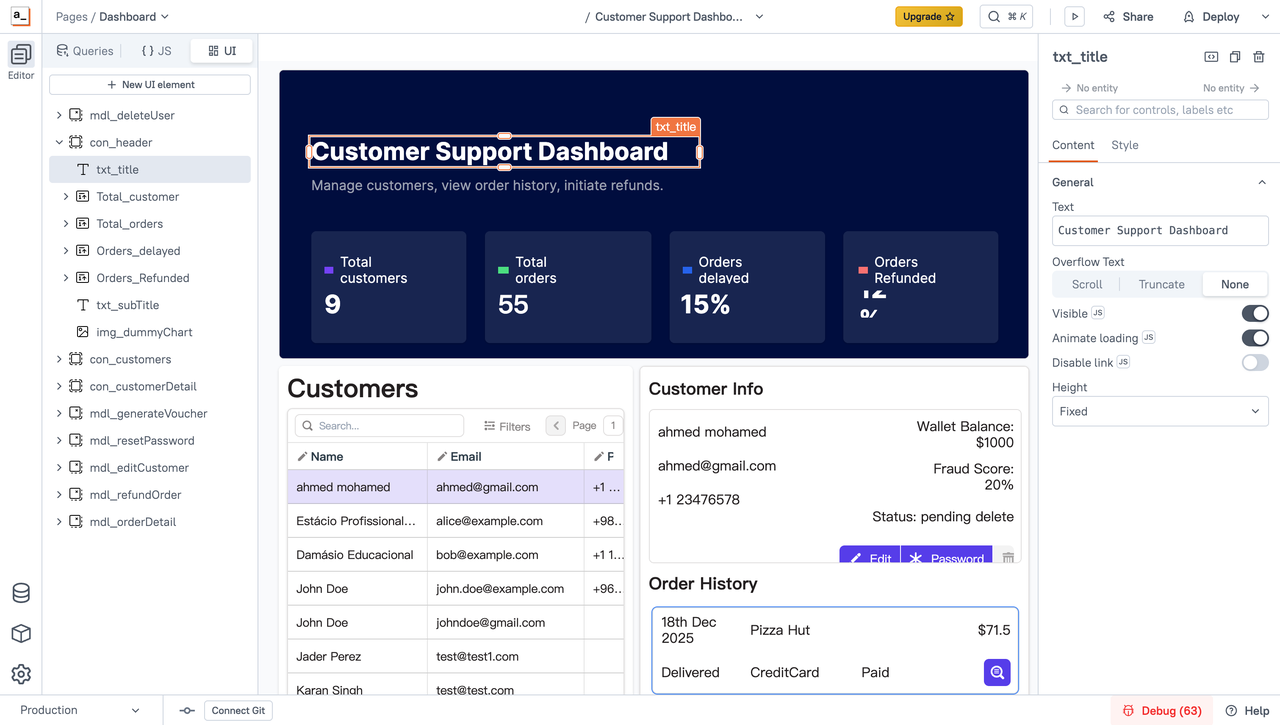This screenshot has height=725, width=1280.
Task: Select the Truncate overflow text option
Action: click(x=1161, y=284)
